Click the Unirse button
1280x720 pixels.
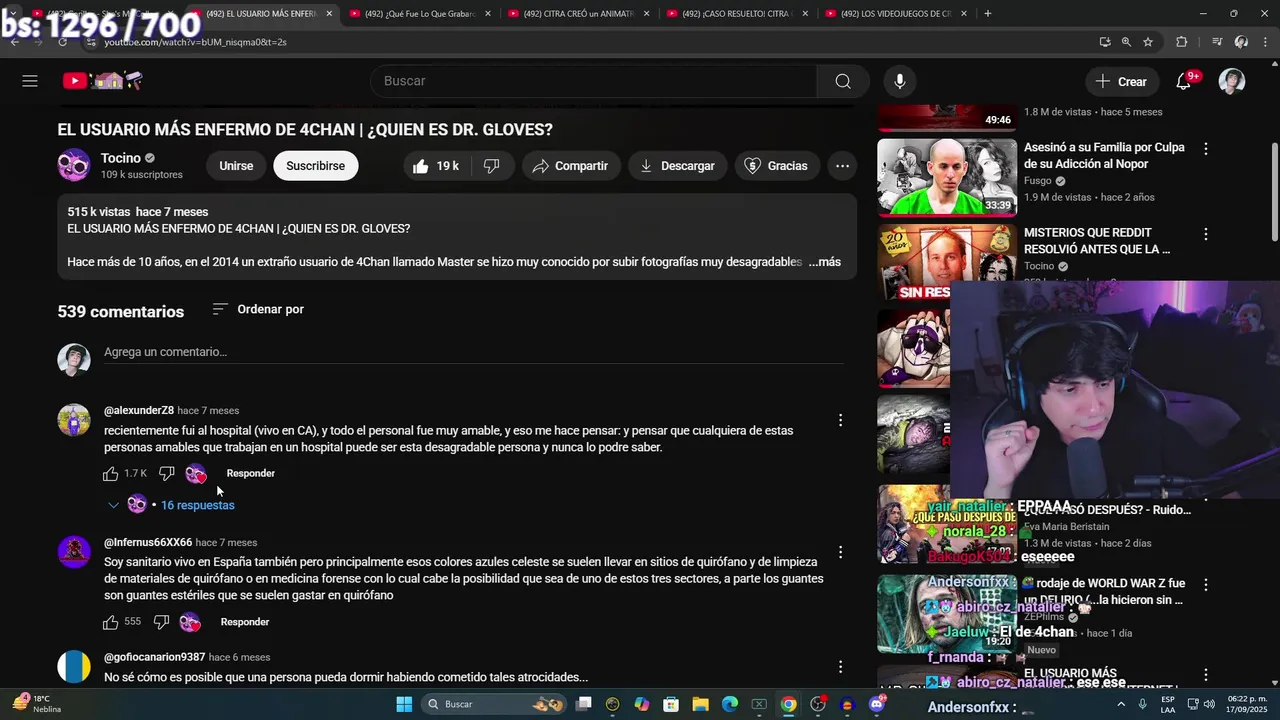236,166
